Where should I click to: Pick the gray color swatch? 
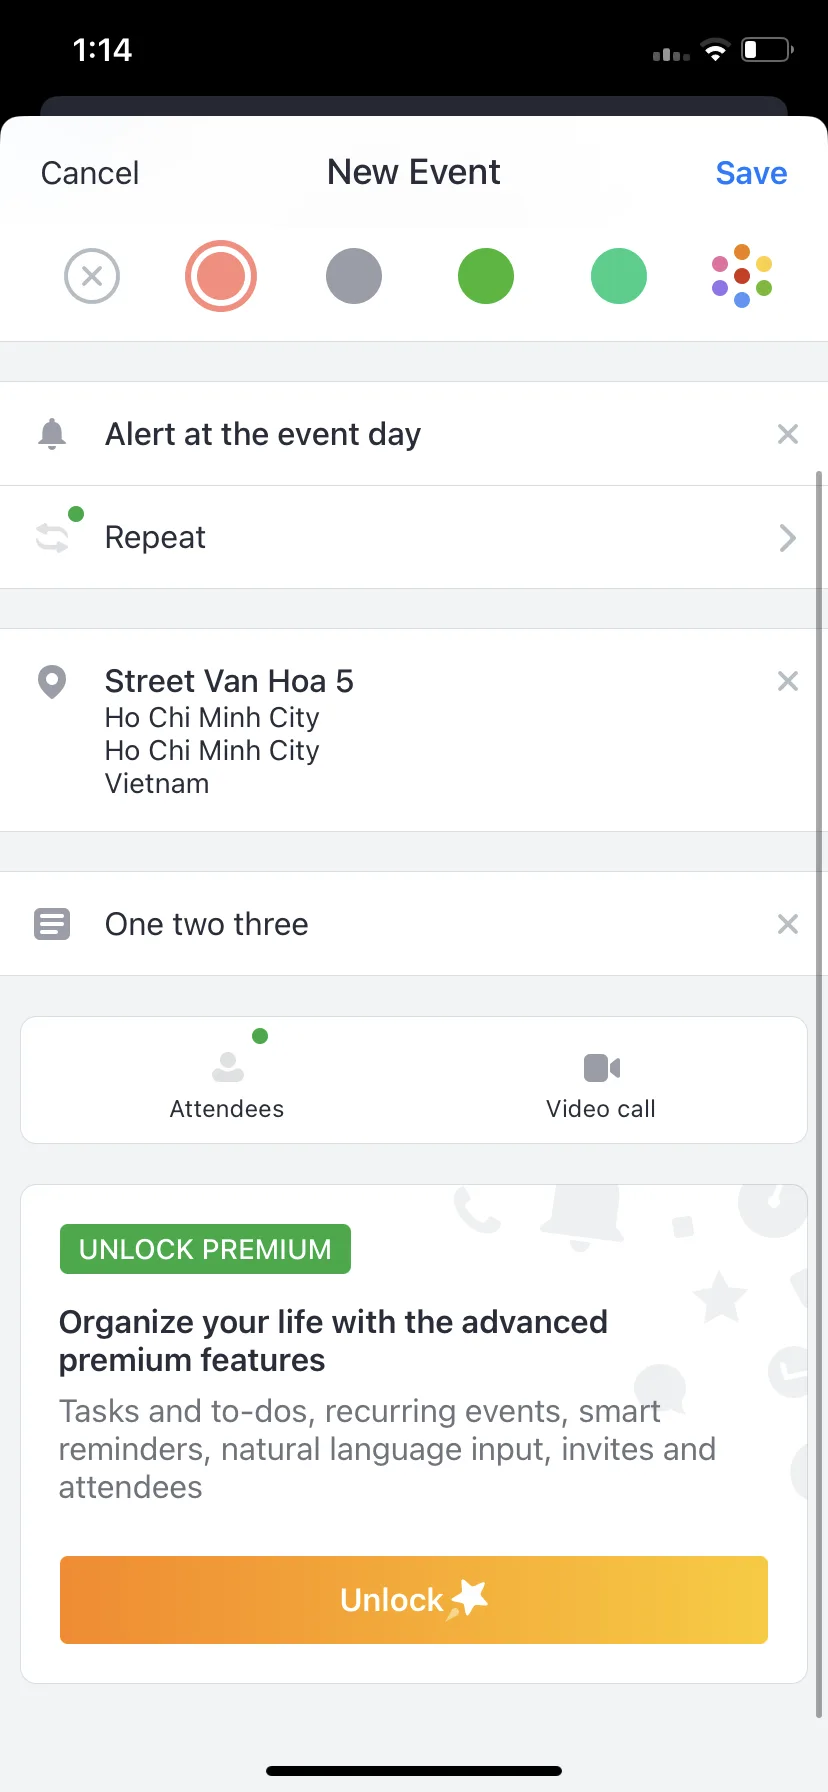click(x=354, y=276)
